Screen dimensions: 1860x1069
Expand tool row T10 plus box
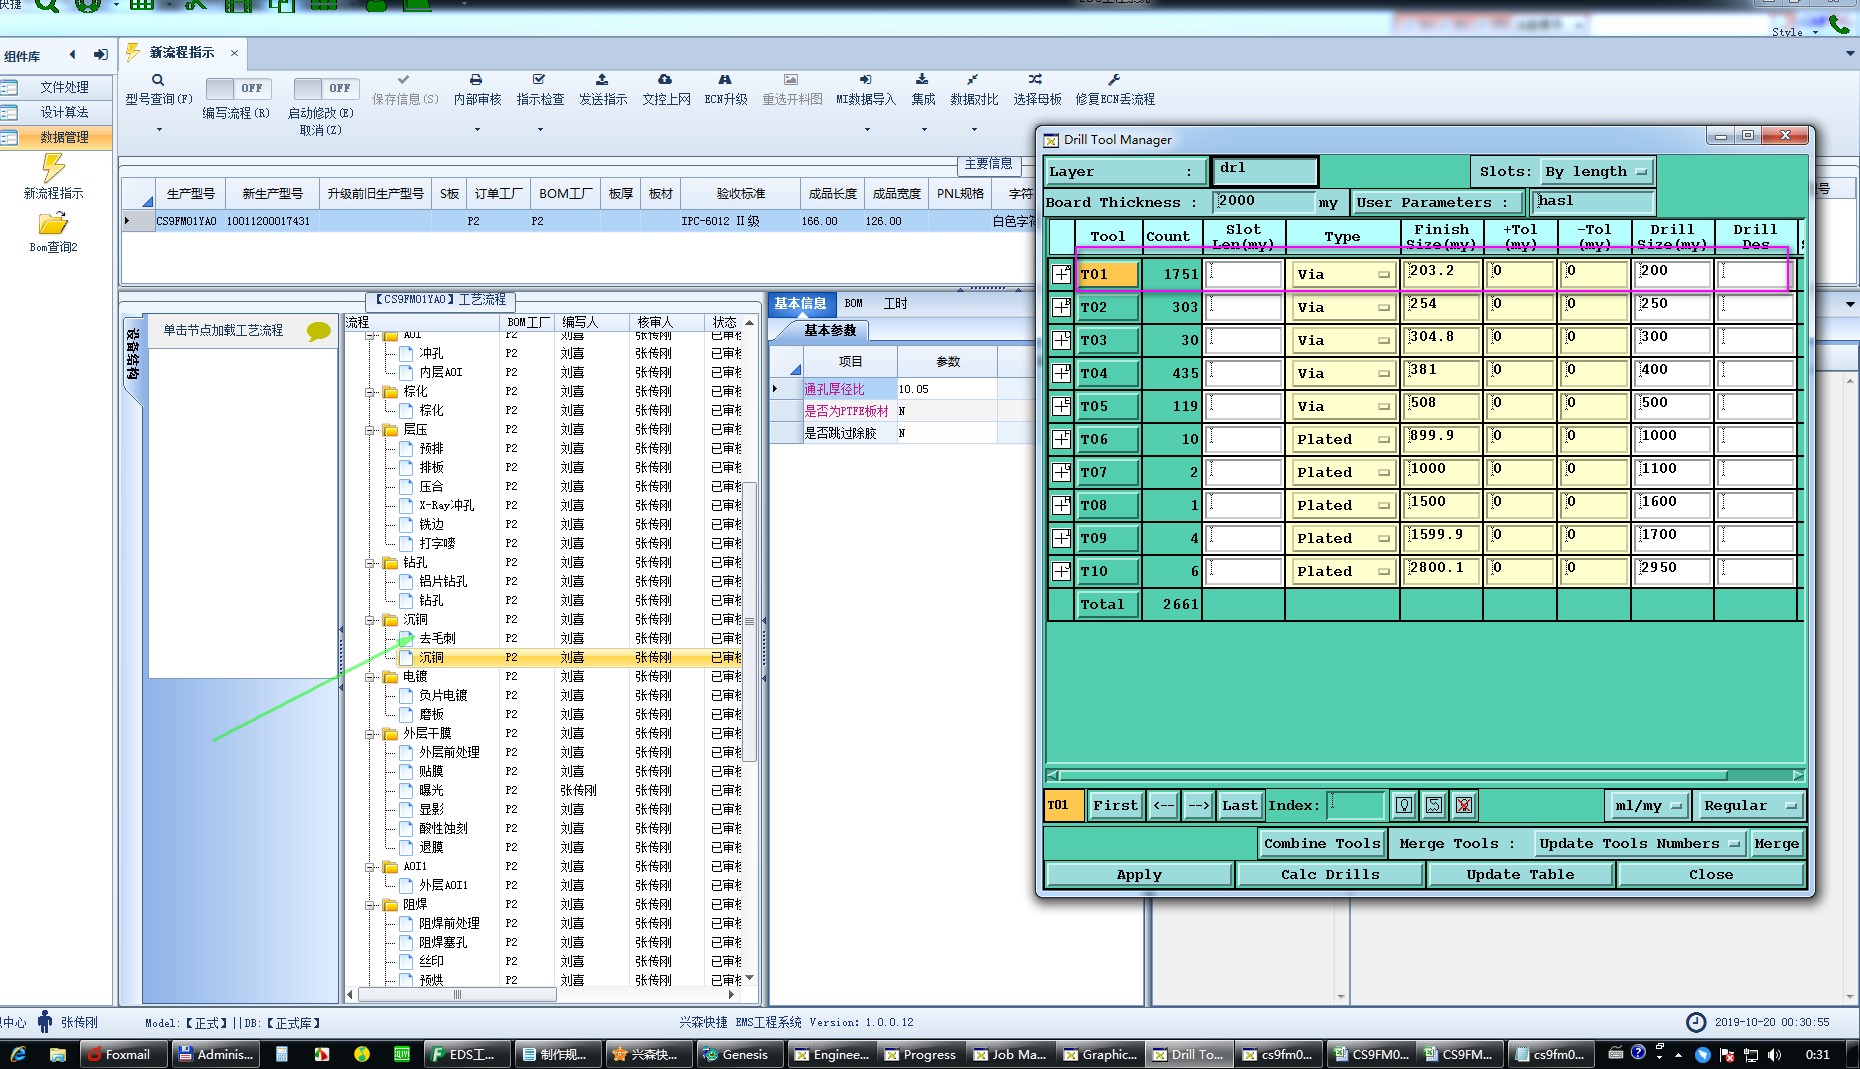click(x=1061, y=571)
